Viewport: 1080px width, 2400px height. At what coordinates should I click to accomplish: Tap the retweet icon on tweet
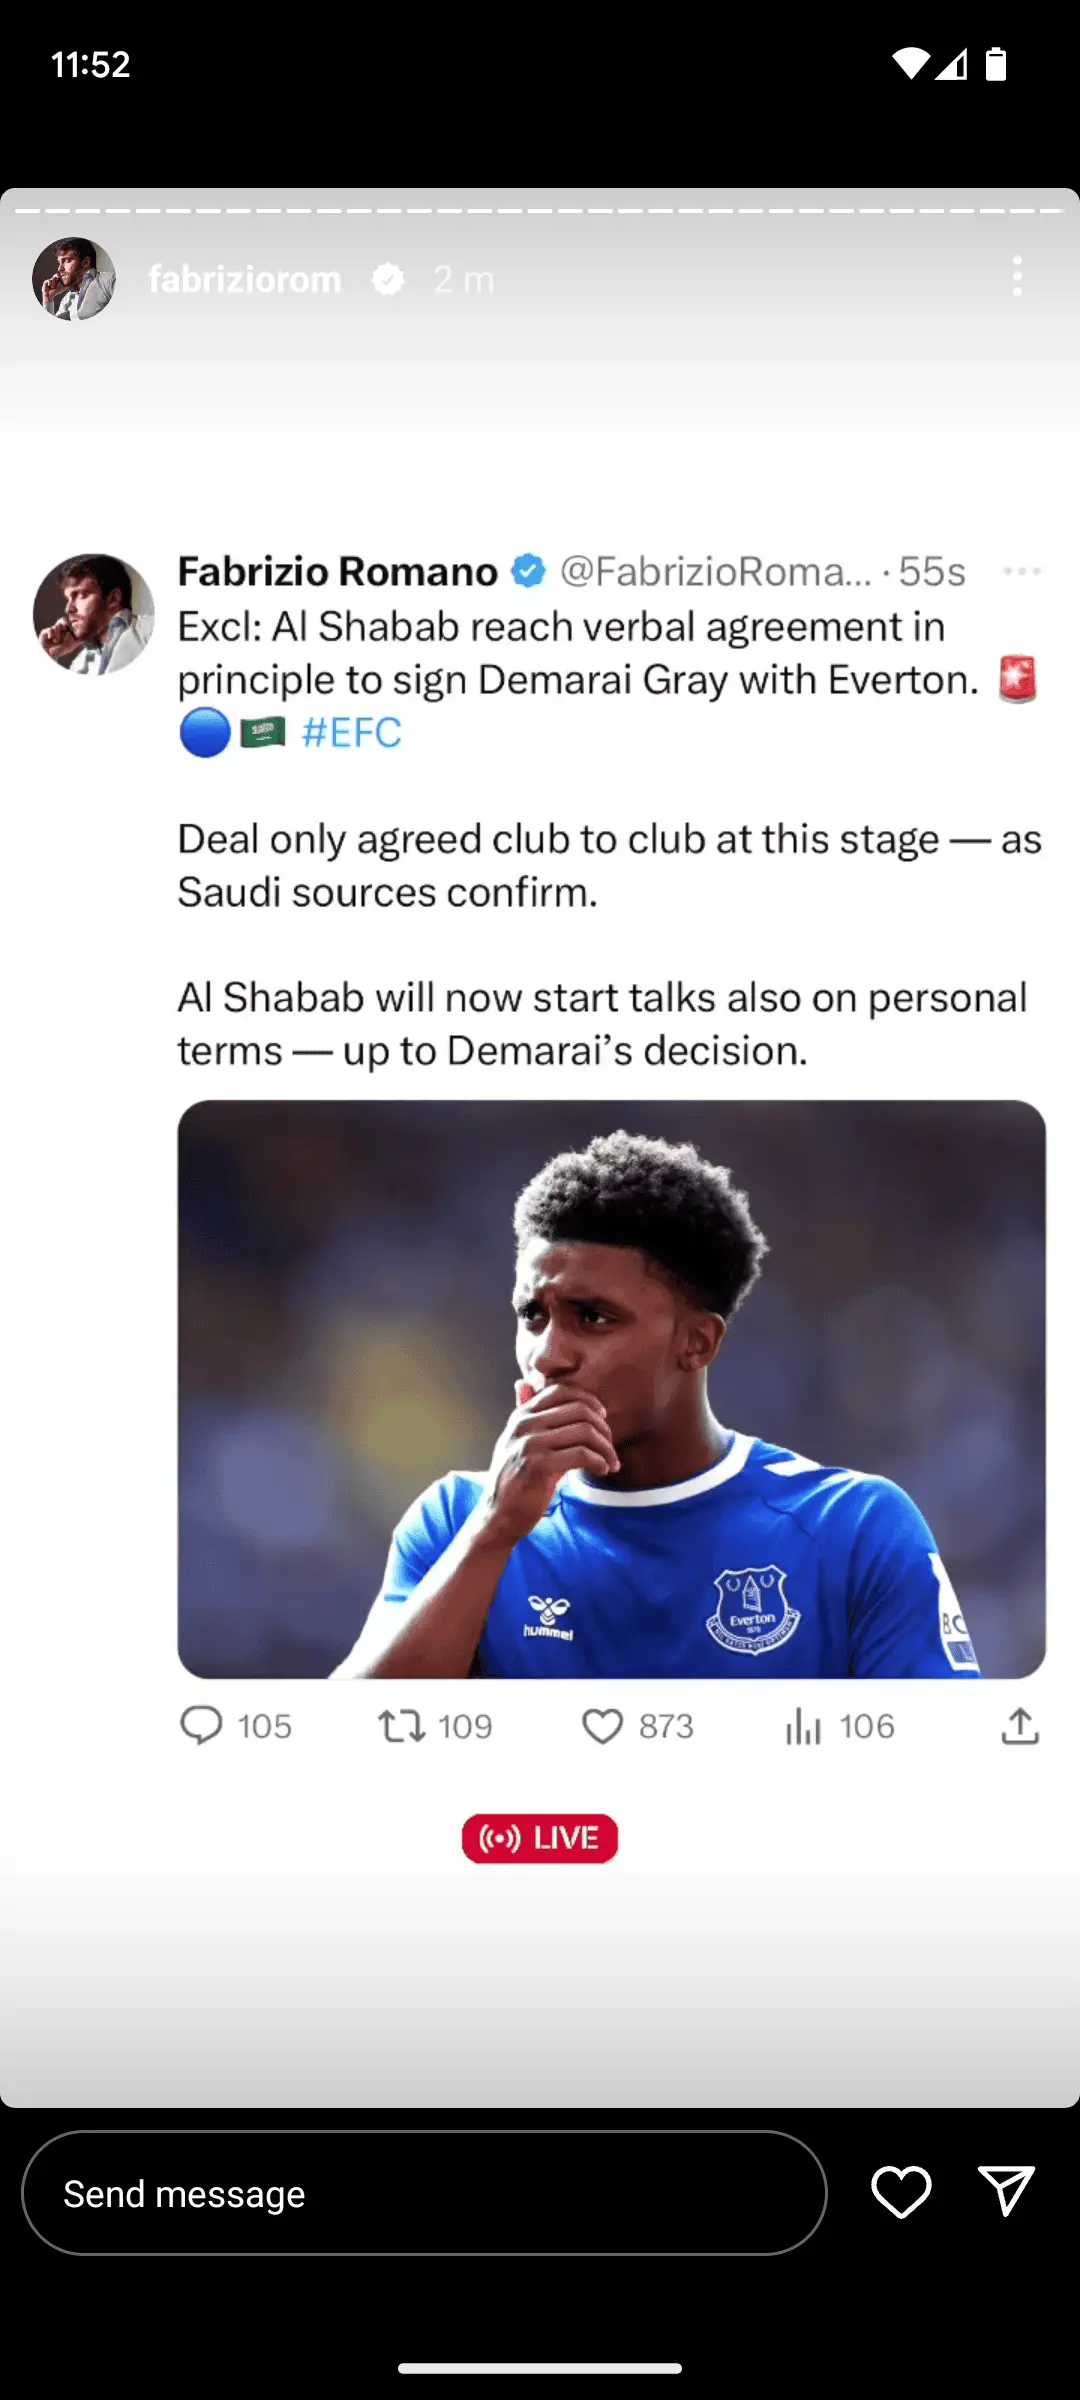click(402, 1726)
